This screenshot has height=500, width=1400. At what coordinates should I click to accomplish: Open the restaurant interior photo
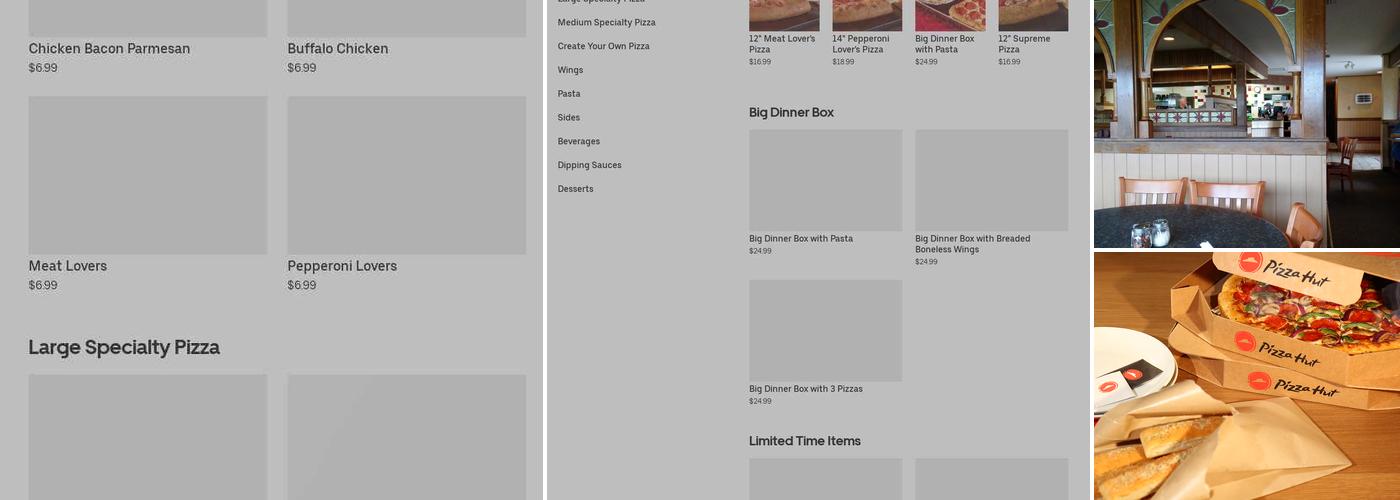(x=1247, y=124)
